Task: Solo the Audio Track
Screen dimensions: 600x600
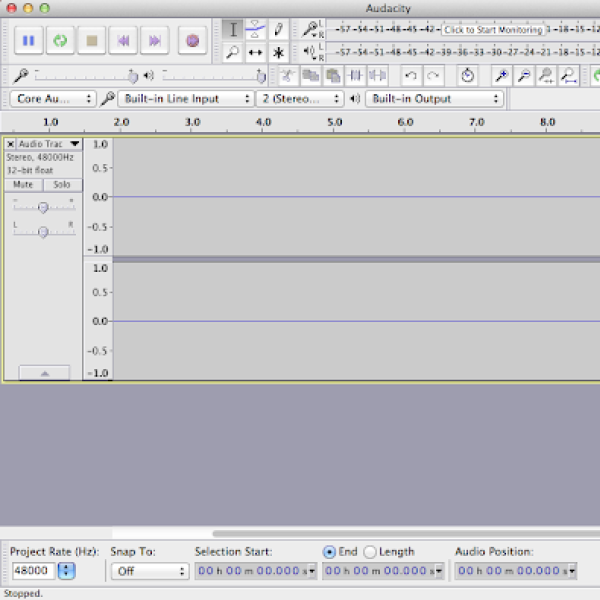Action: (62, 185)
